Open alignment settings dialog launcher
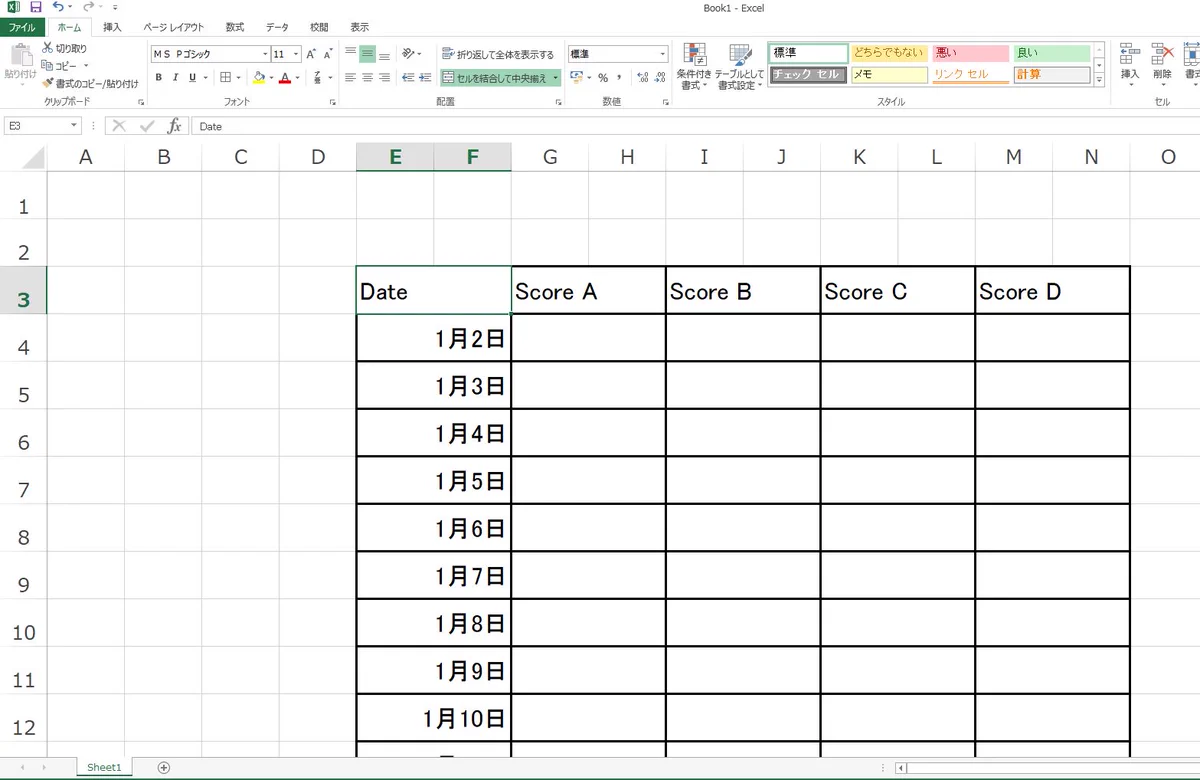This screenshot has height=780, width=1200. [x=557, y=102]
